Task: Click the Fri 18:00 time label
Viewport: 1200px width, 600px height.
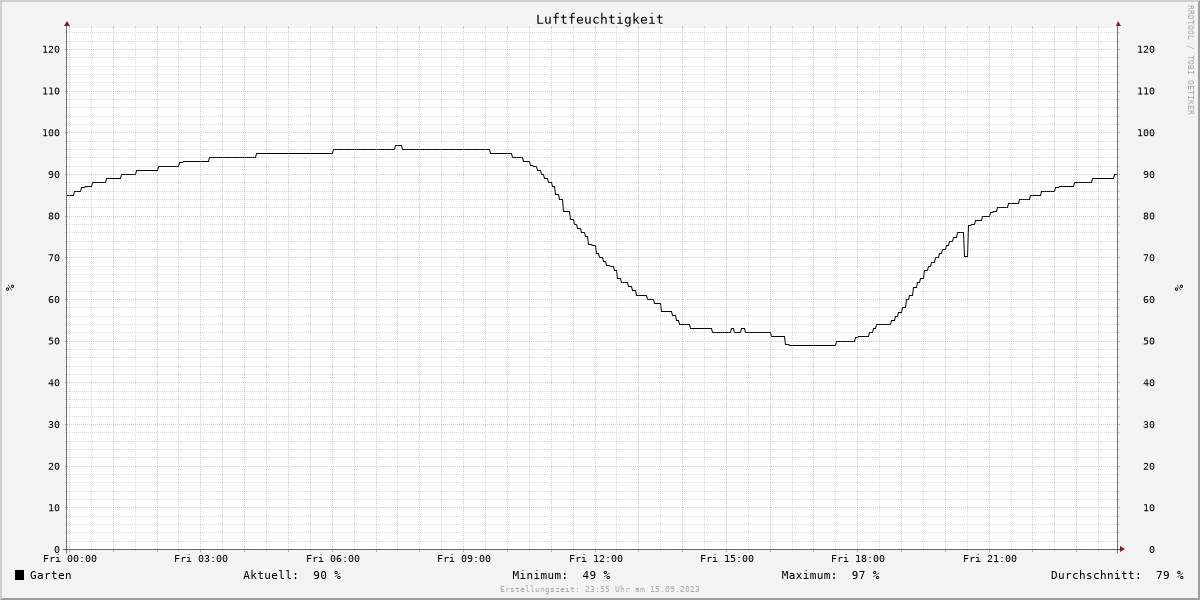Action: pos(858,559)
